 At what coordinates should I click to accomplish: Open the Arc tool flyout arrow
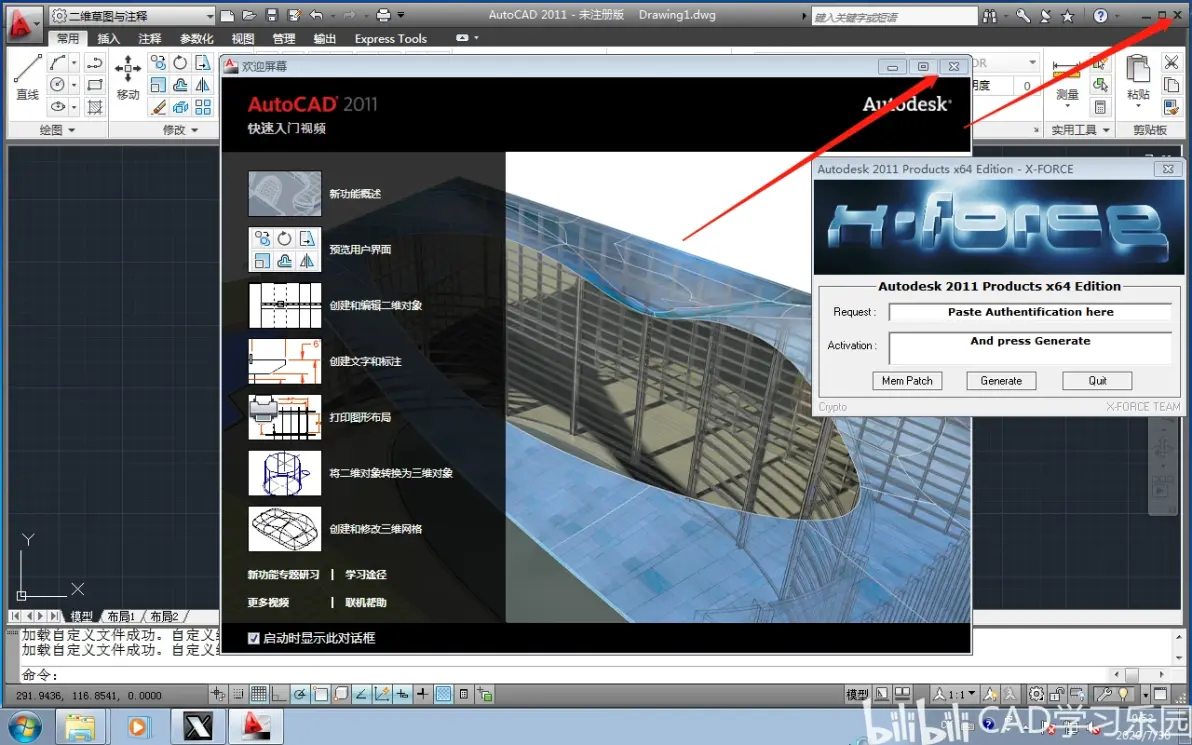pos(74,62)
